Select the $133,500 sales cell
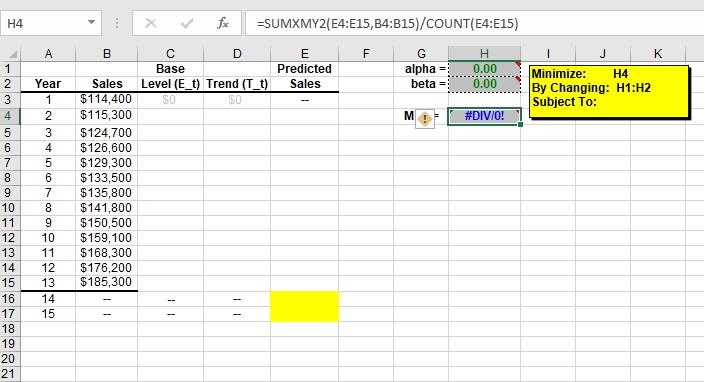 click(107, 177)
